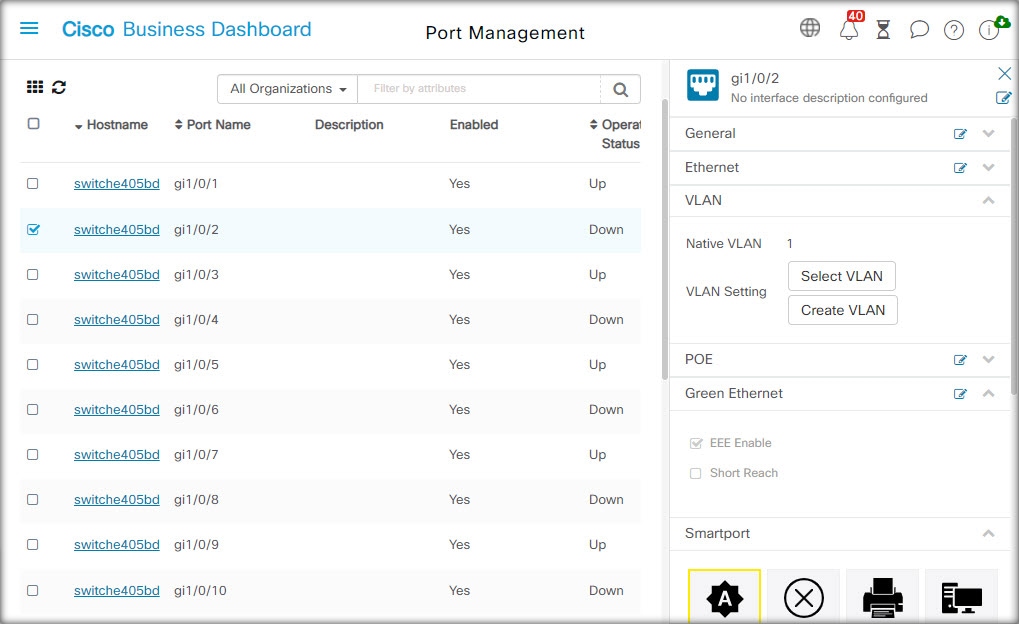Toggle the EEE Enable checkbox
The height and width of the screenshot is (624, 1019).
click(696, 443)
